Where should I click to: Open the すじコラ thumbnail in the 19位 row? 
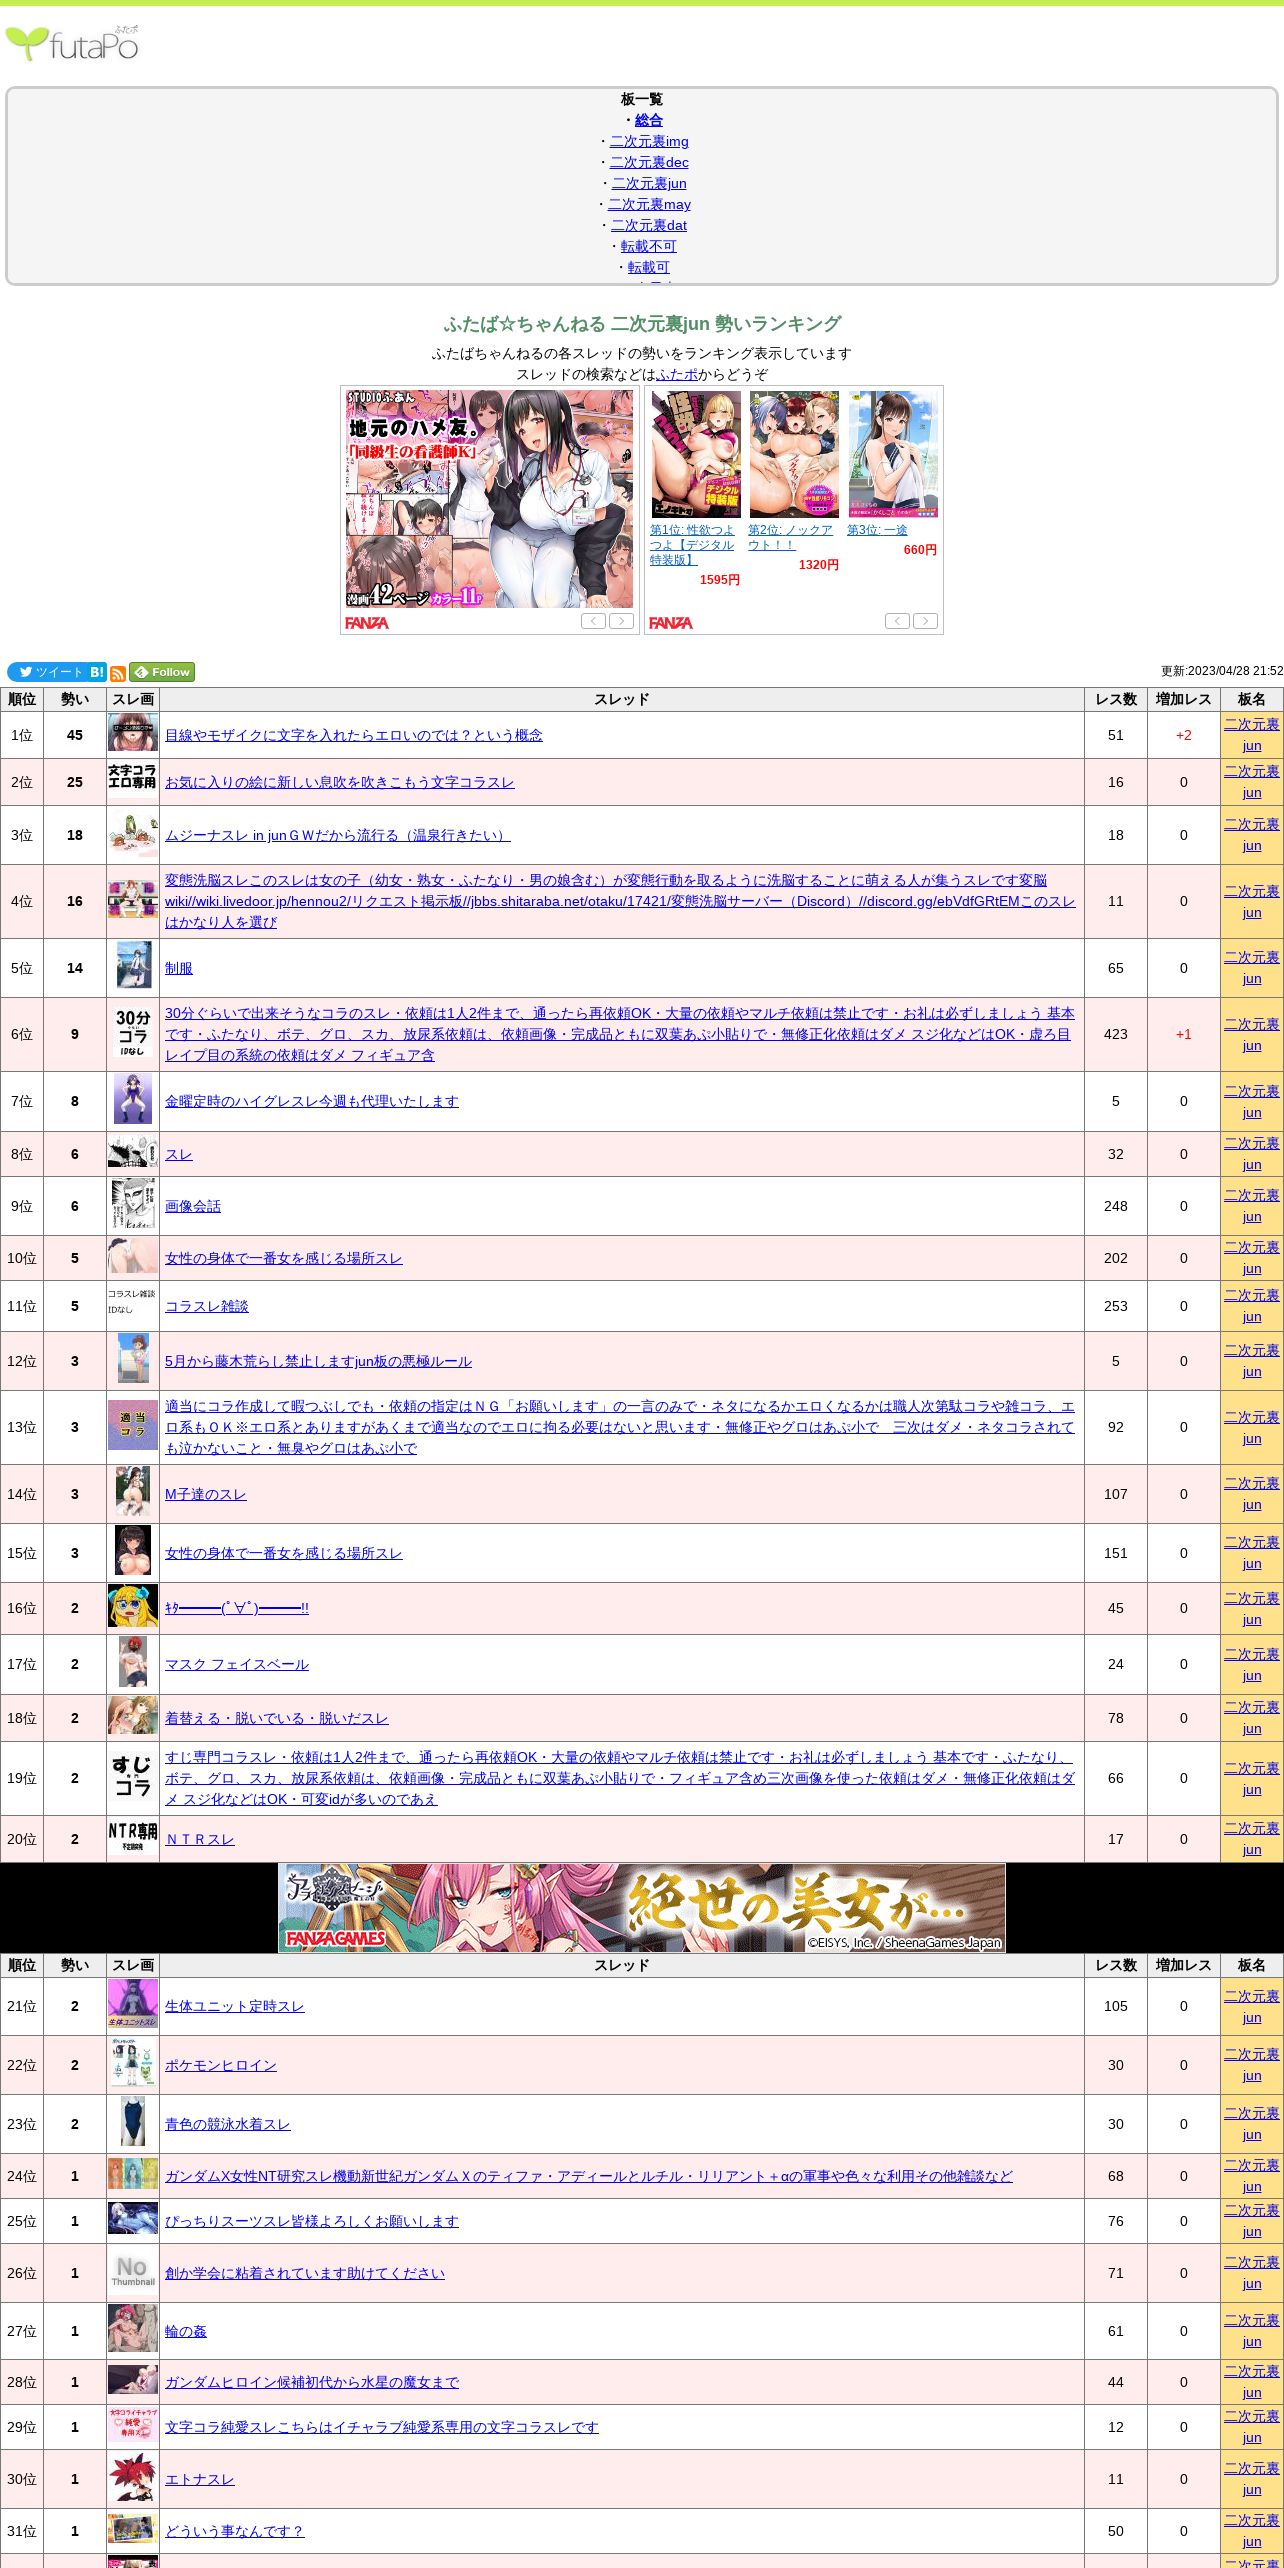click(x=133, y=1777)
